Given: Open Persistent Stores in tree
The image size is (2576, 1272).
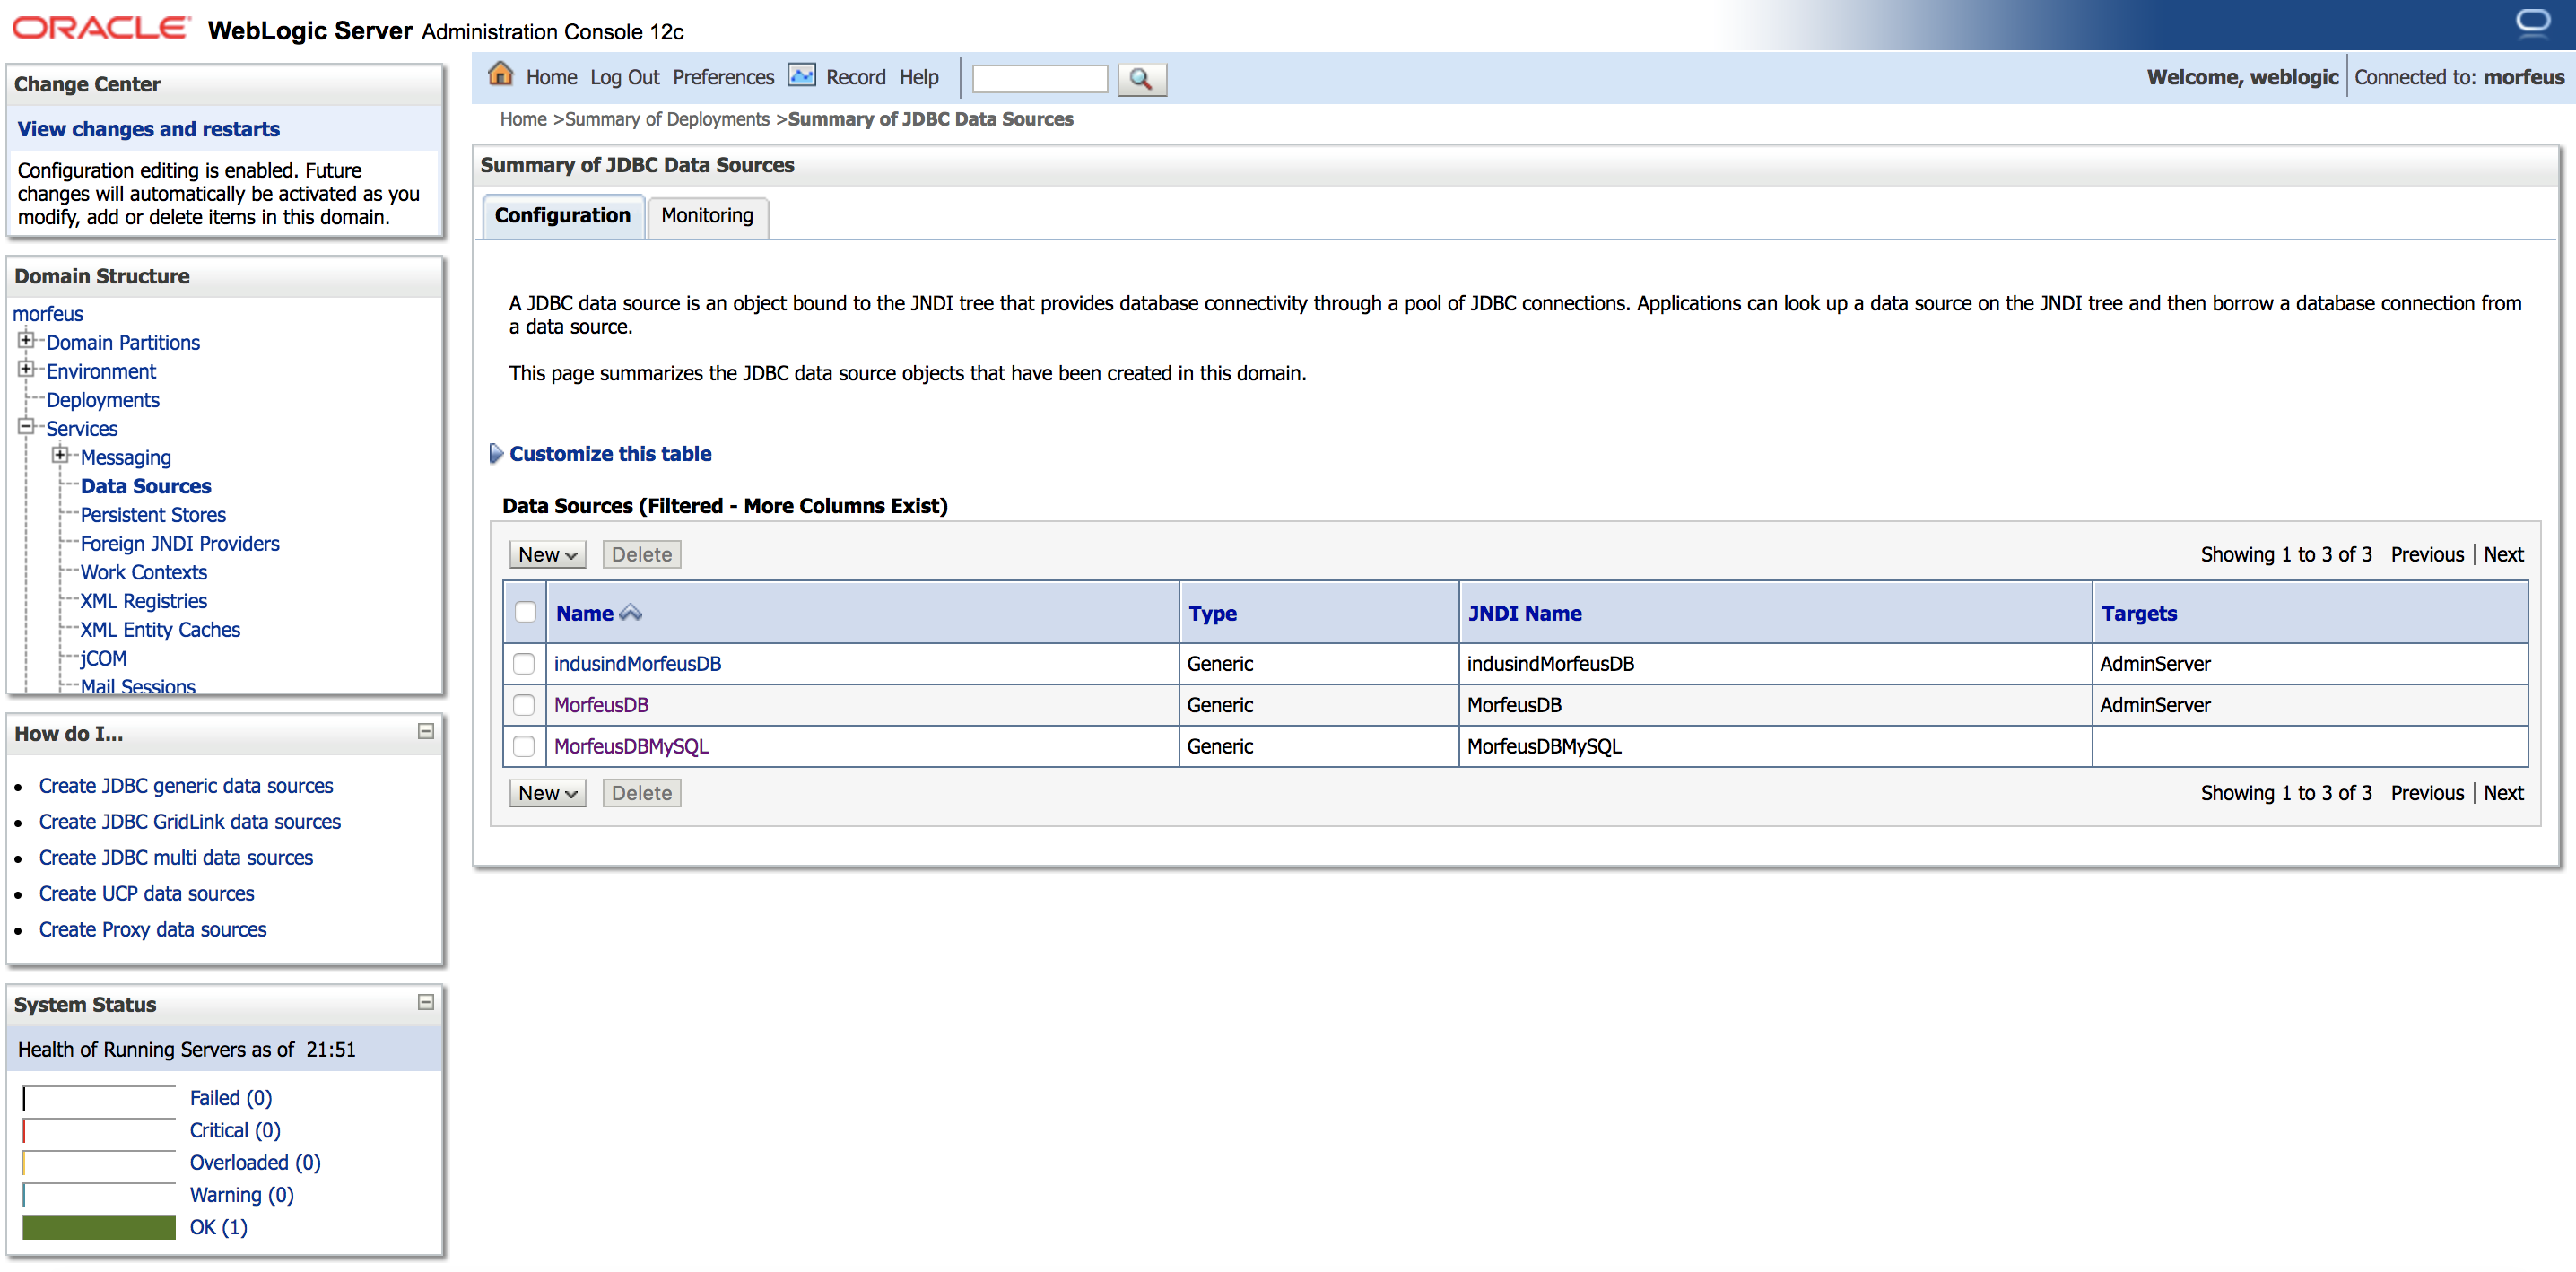Looking at the screenshot, I should 153,515.
